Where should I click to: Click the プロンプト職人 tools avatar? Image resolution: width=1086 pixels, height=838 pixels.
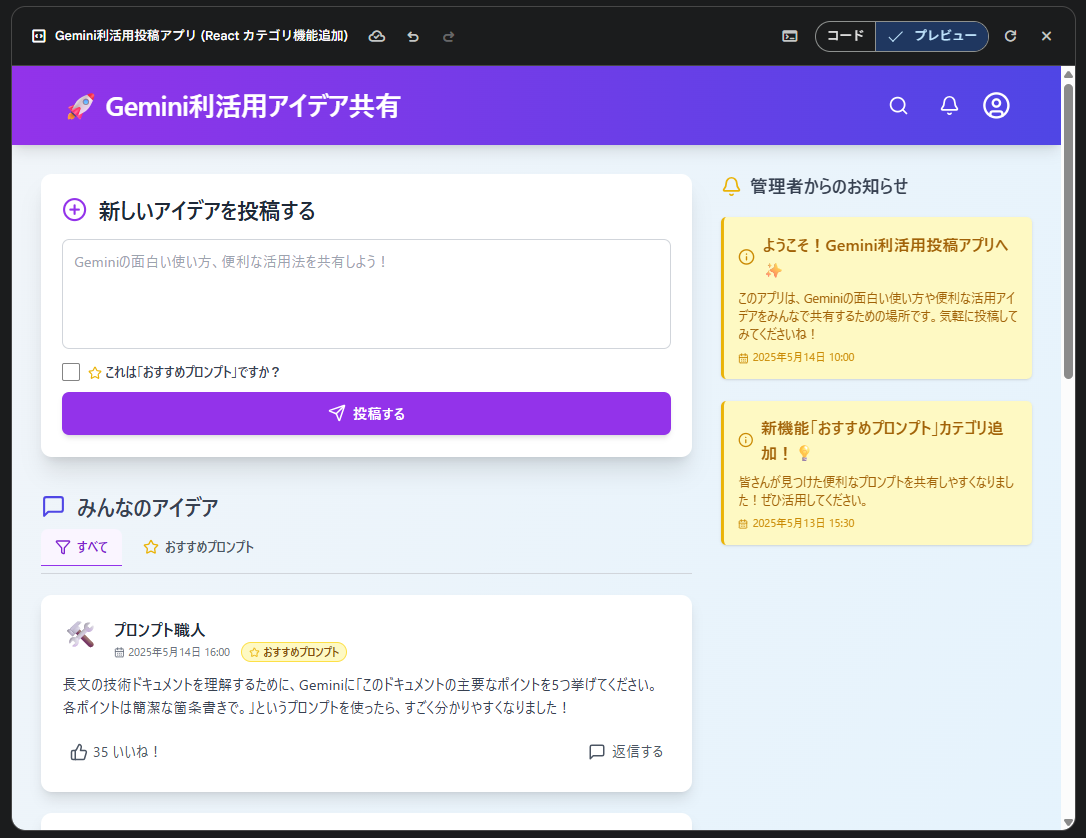(x=80, y=634)
